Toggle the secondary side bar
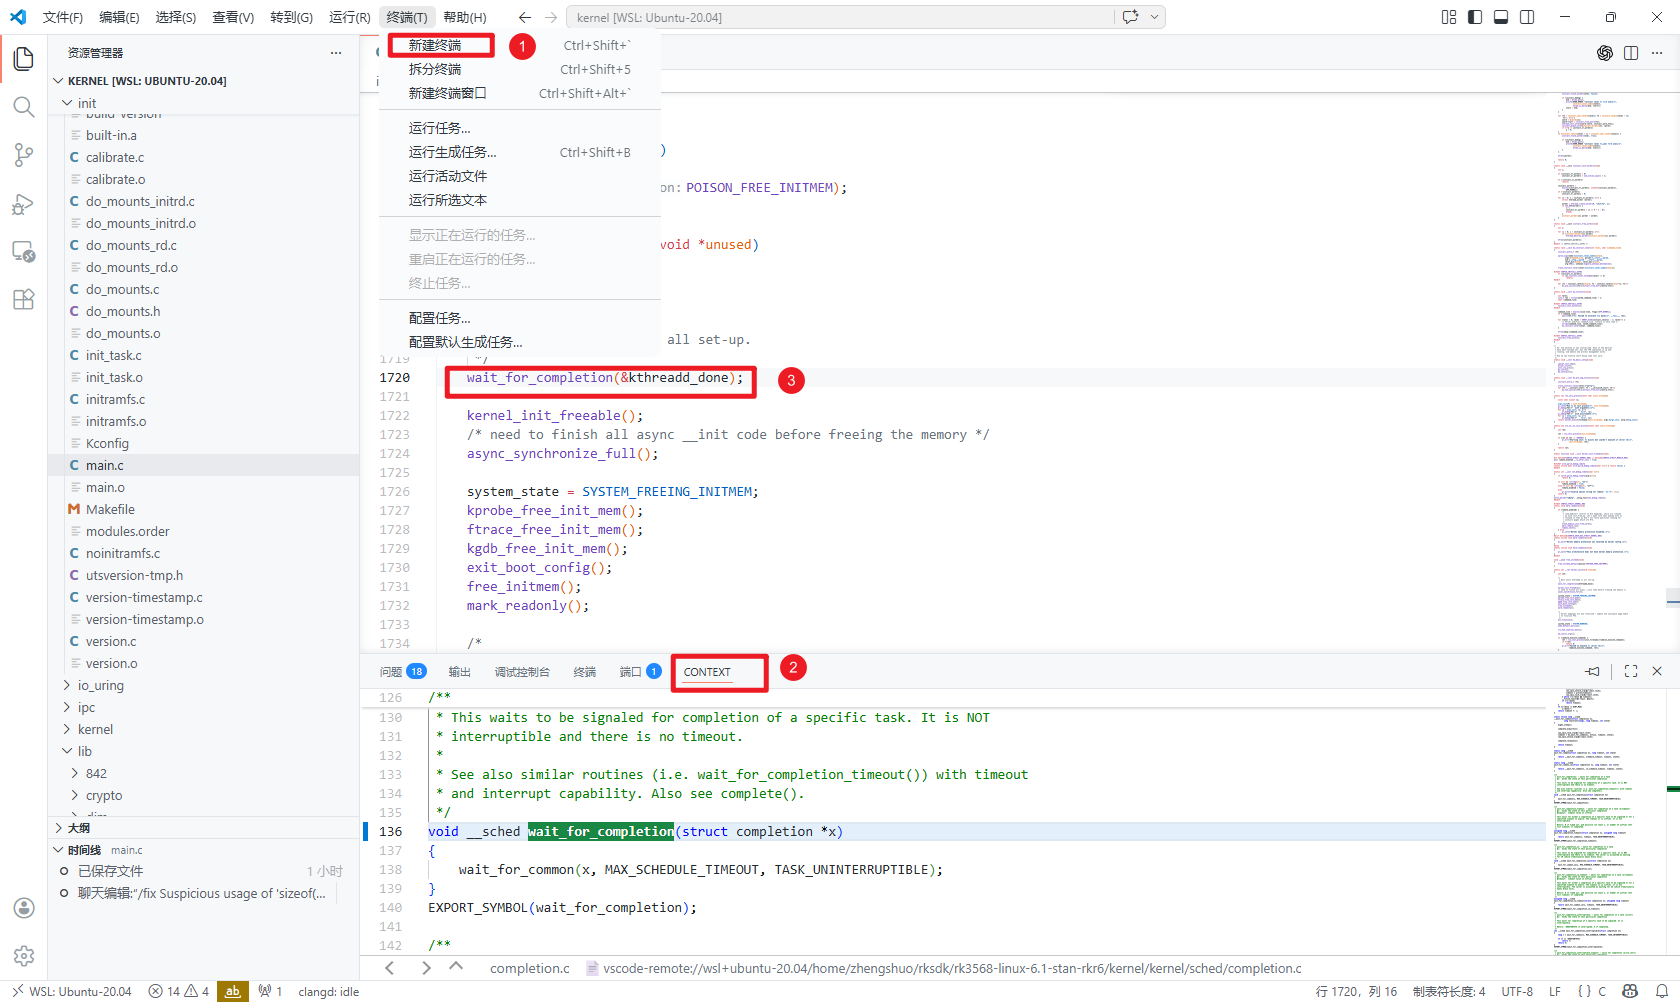Screen dimensions: 1680x1002 click(1527, 17)
